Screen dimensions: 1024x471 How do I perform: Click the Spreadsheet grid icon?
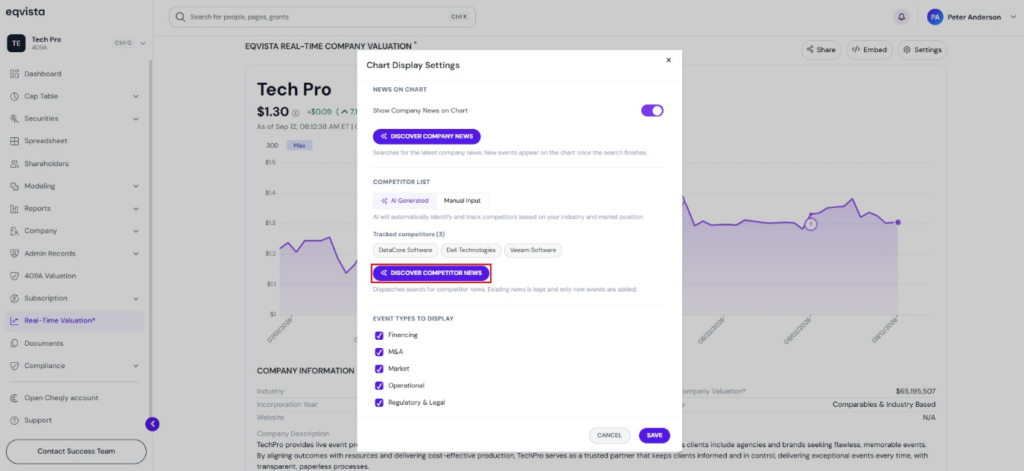pos(14,141)
